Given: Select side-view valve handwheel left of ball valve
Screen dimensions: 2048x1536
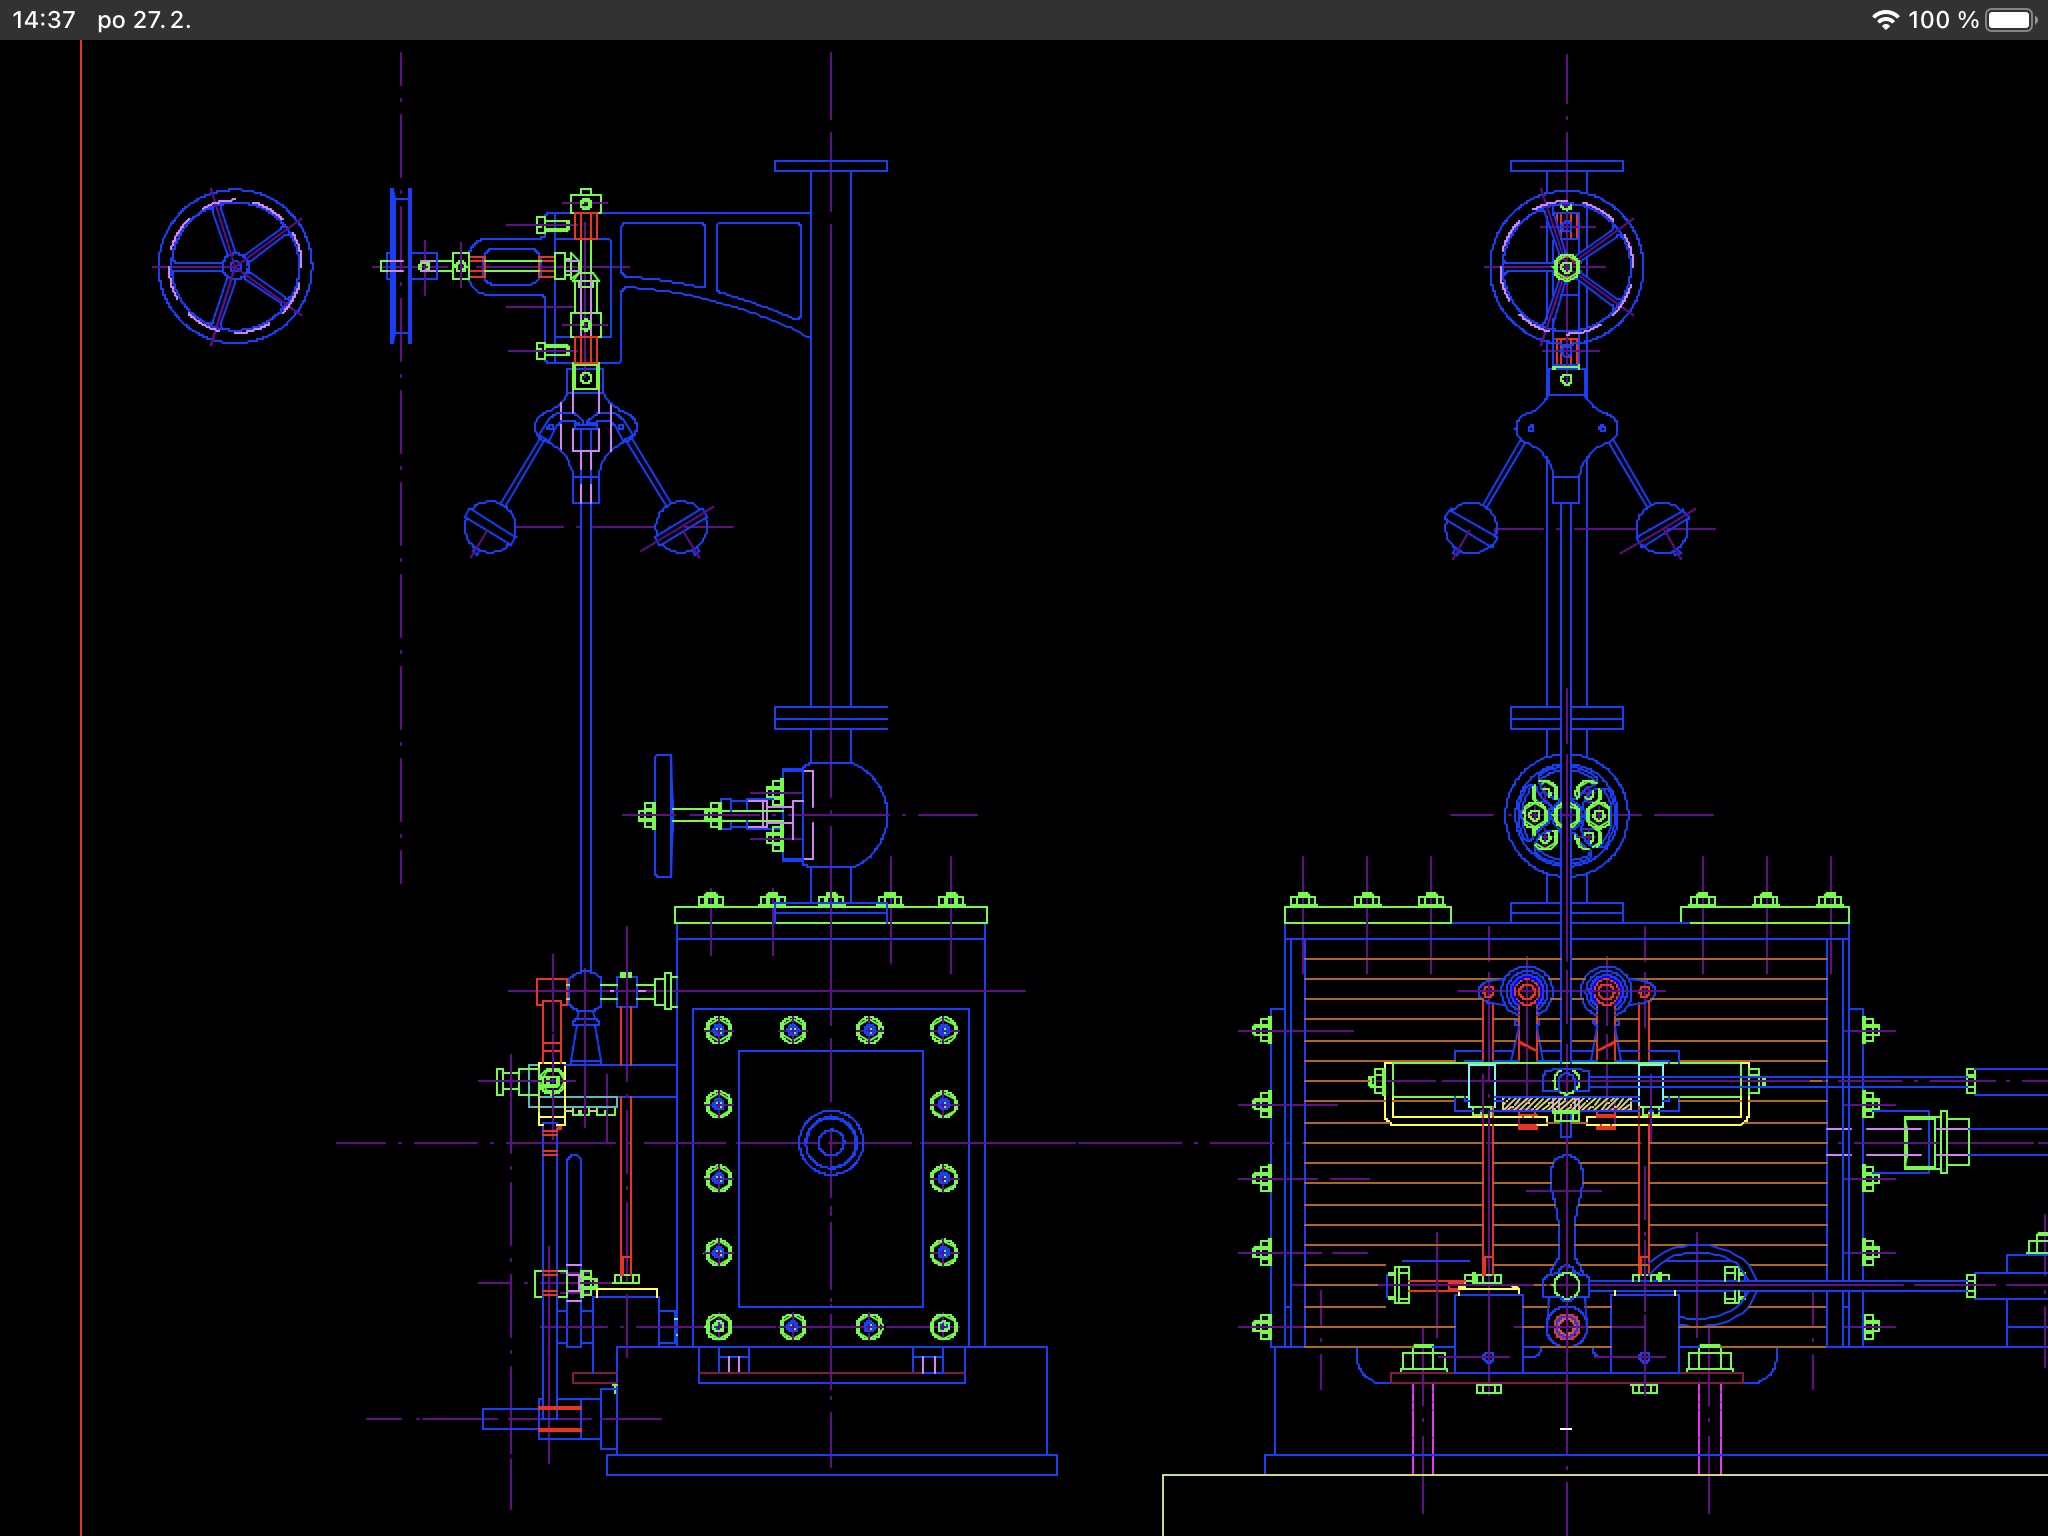Looking at the screenshot, I should [x=663, y=815].
